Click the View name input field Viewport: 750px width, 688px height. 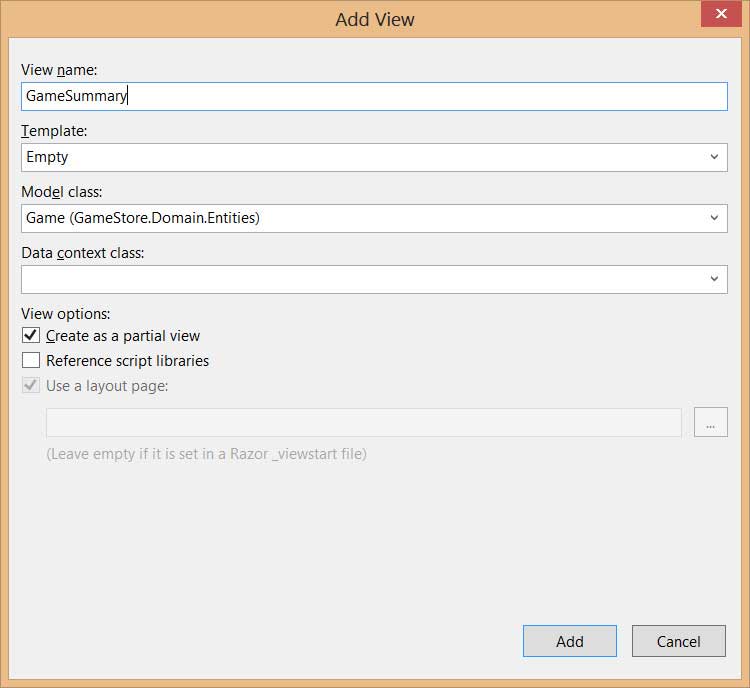(x=374, y=96)
